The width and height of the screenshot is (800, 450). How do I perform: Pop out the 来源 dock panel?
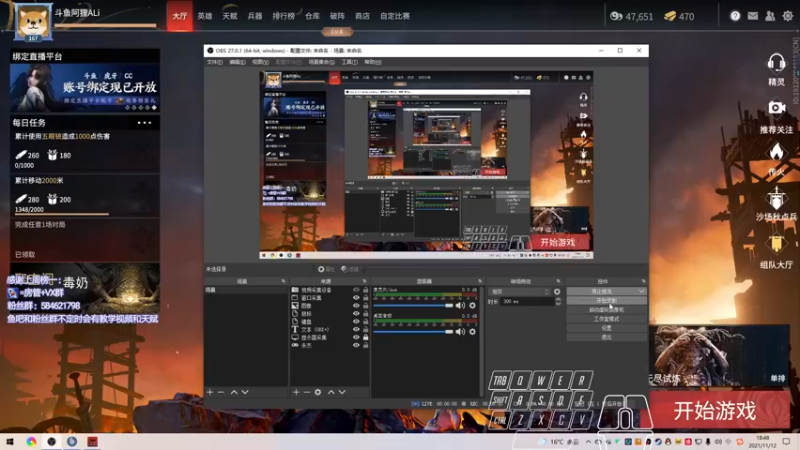pos(364,281)
